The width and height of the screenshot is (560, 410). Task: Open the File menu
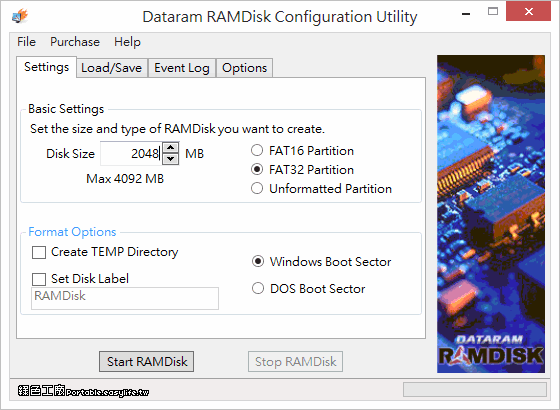pos(26,42)
